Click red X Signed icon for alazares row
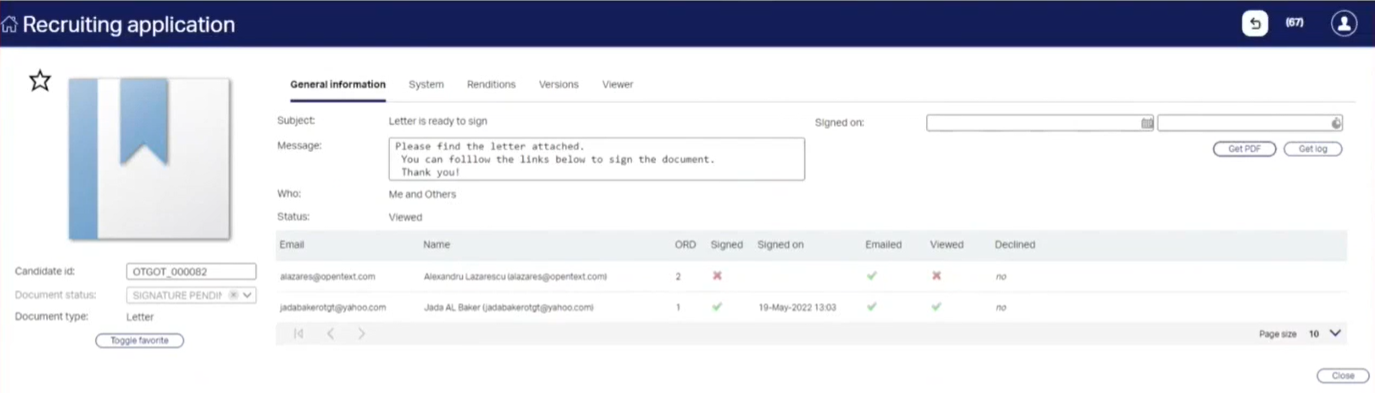The image size is (1375, 393). (x=716, y=275)
